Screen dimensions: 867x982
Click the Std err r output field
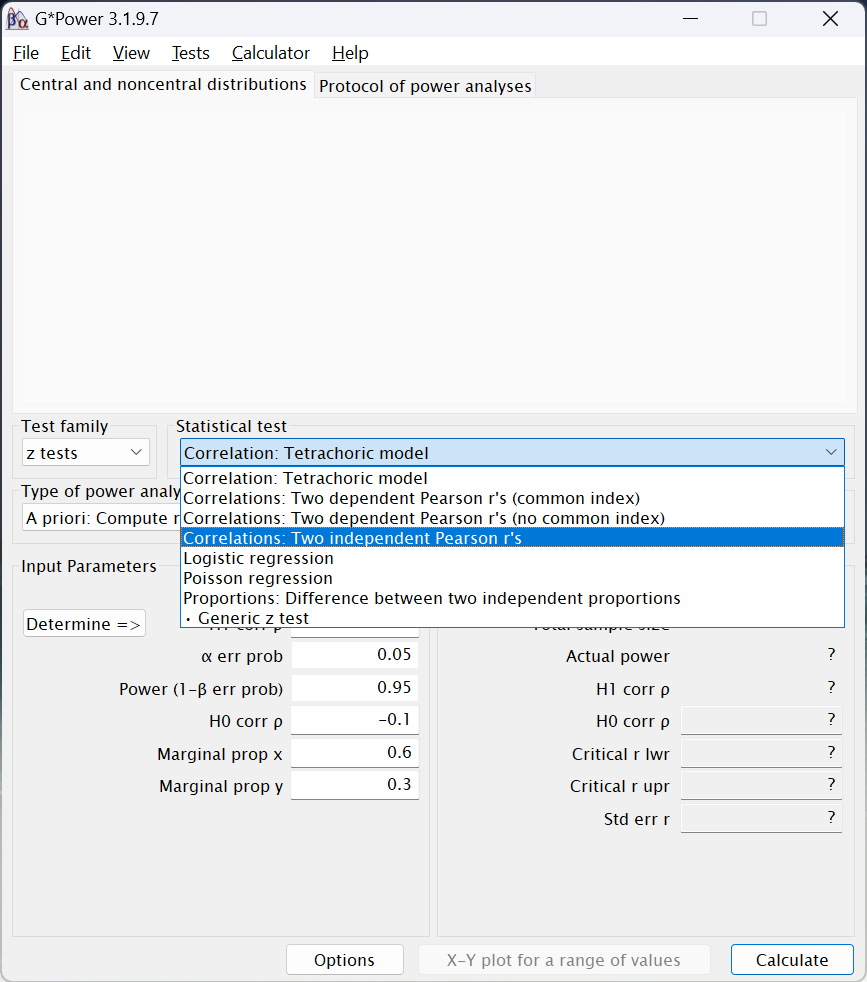coord(761,818)
